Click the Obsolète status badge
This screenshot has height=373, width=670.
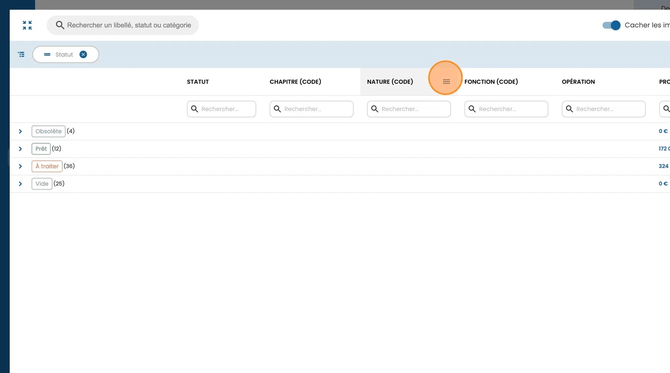[48, 131]
